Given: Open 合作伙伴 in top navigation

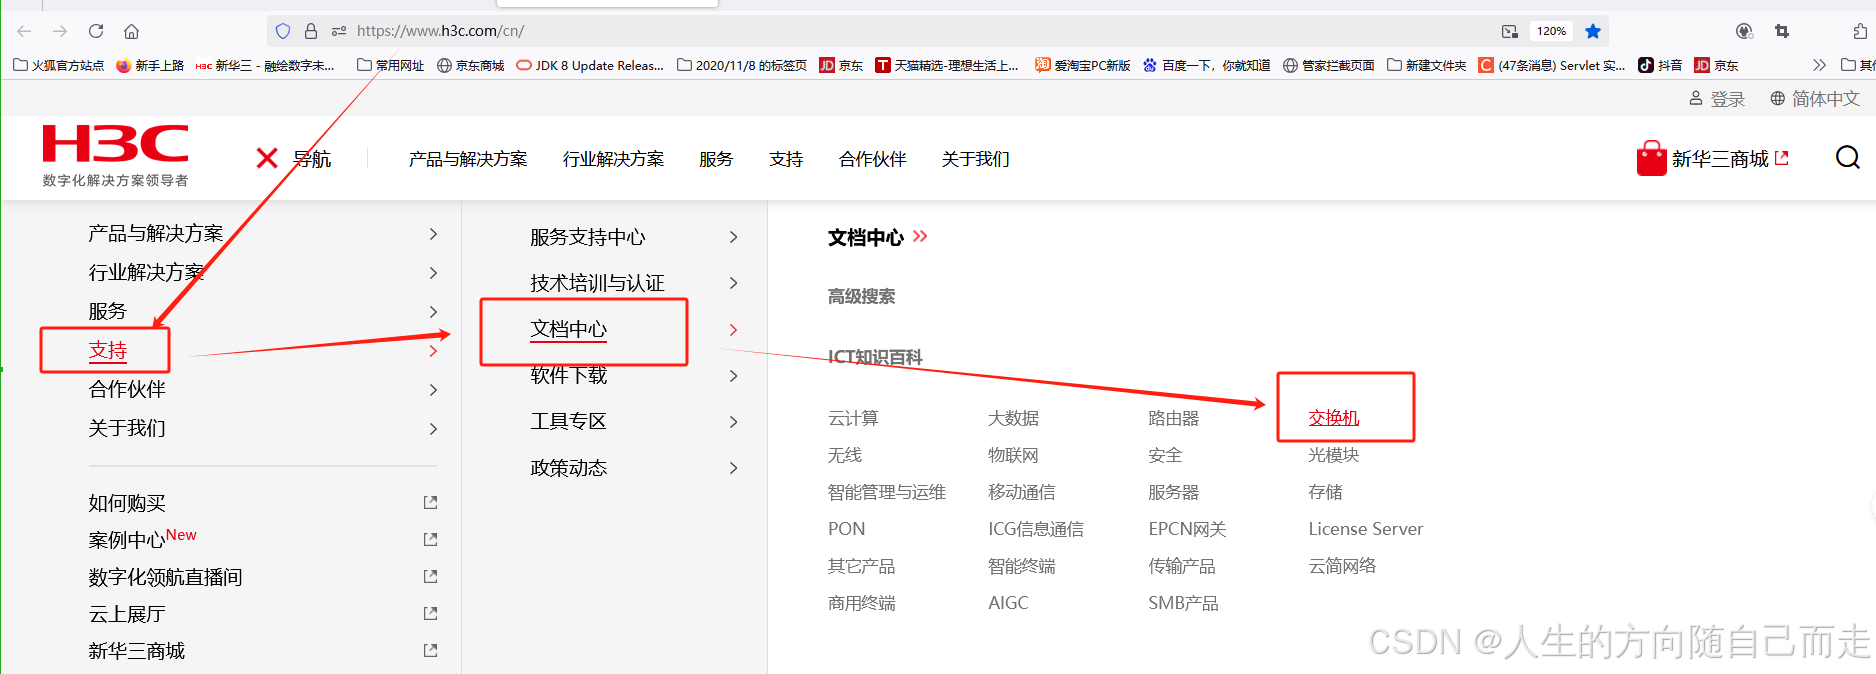Looking at the screenshot, I should click(x=873, y=159).
